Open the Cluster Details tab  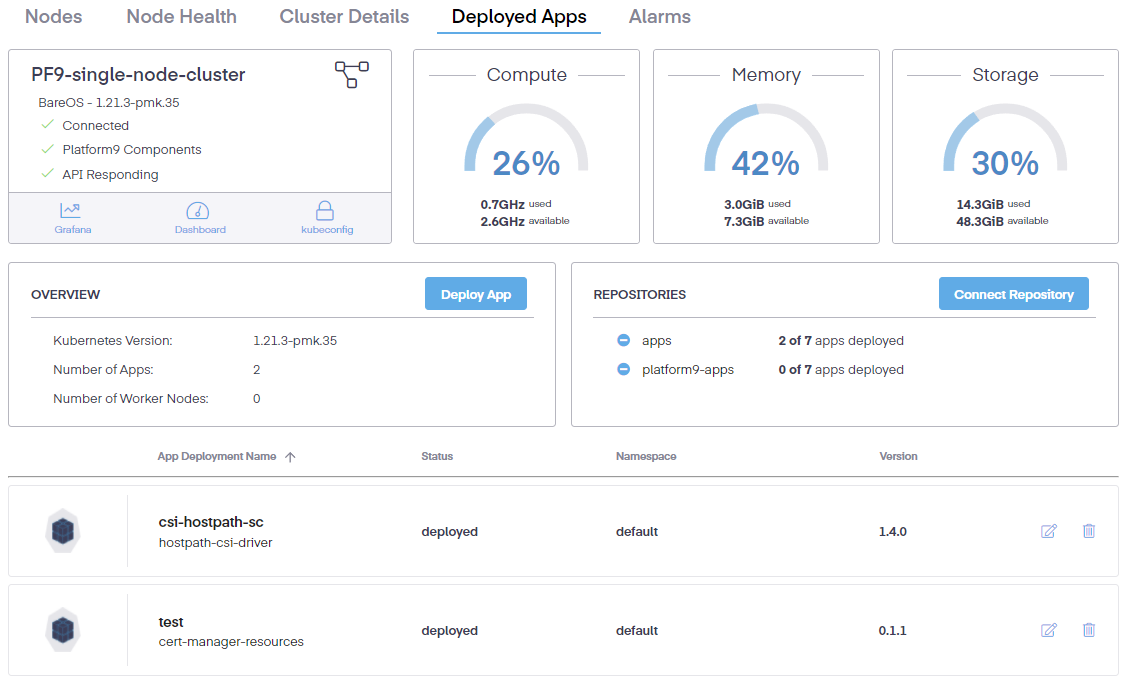(344, 17)
